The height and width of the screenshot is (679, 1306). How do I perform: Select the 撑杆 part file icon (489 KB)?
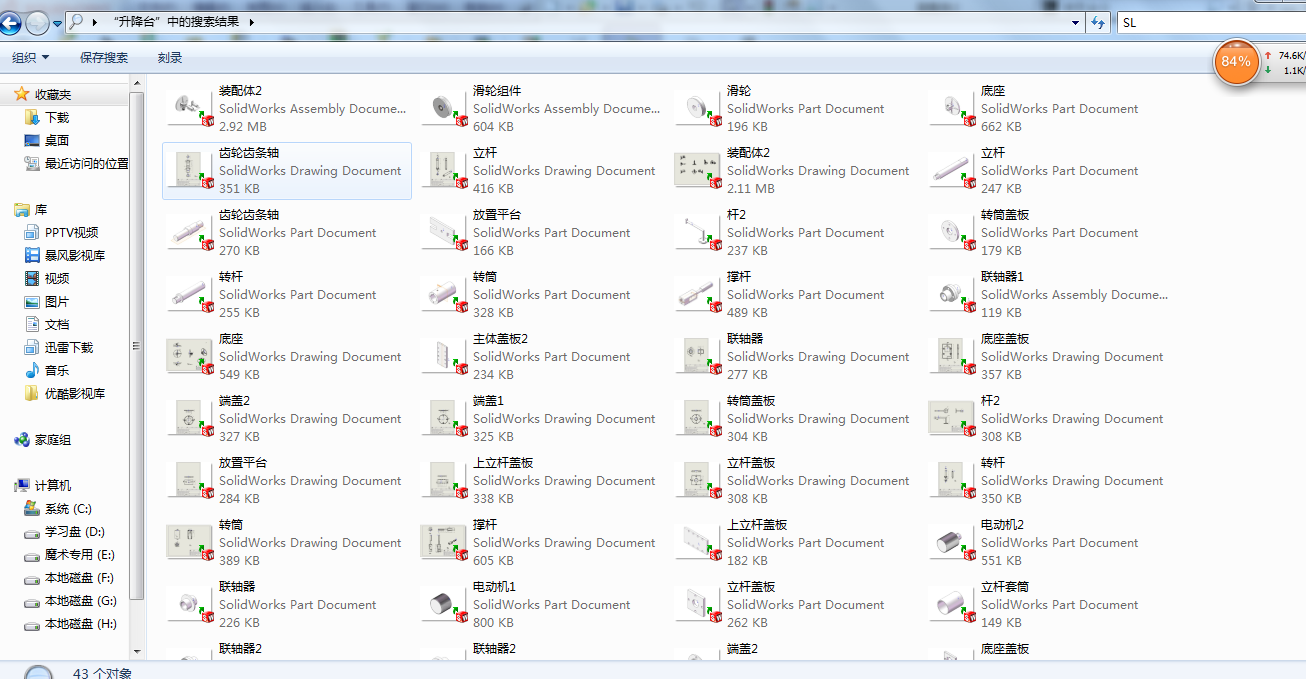coord(698,294)
